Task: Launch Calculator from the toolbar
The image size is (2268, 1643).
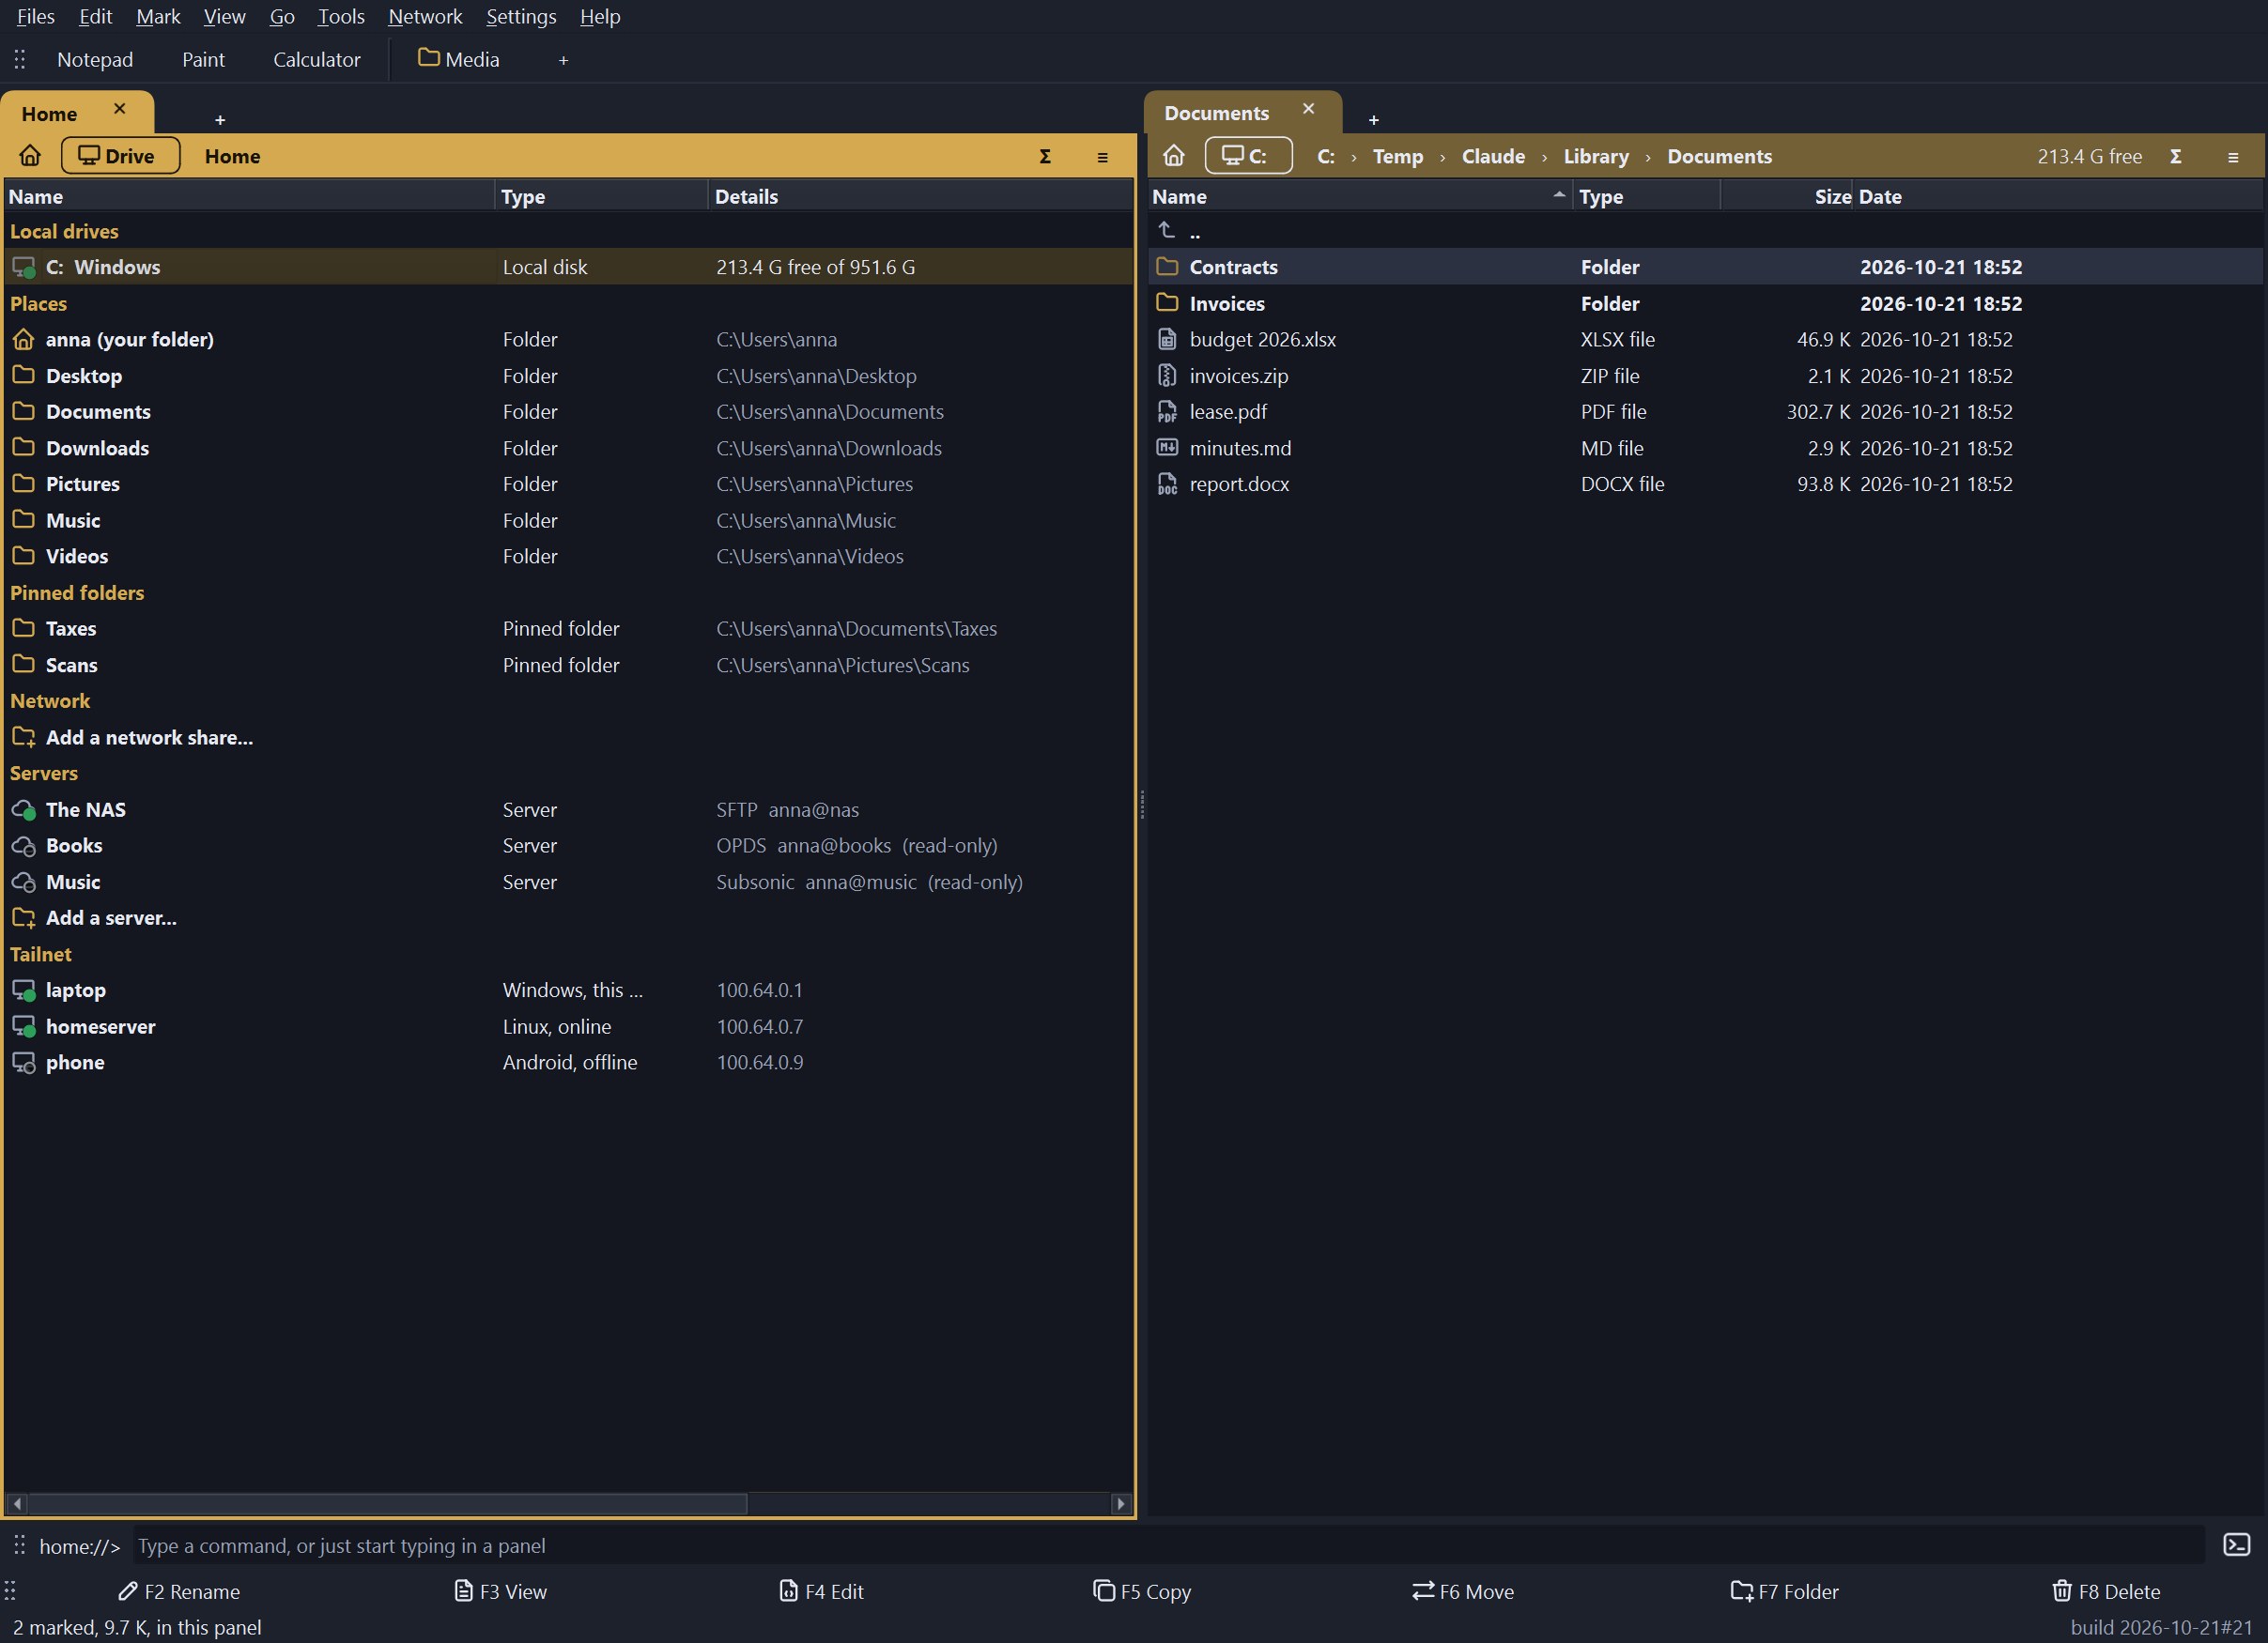Action: pyautogui.click(x=316, y=59)
